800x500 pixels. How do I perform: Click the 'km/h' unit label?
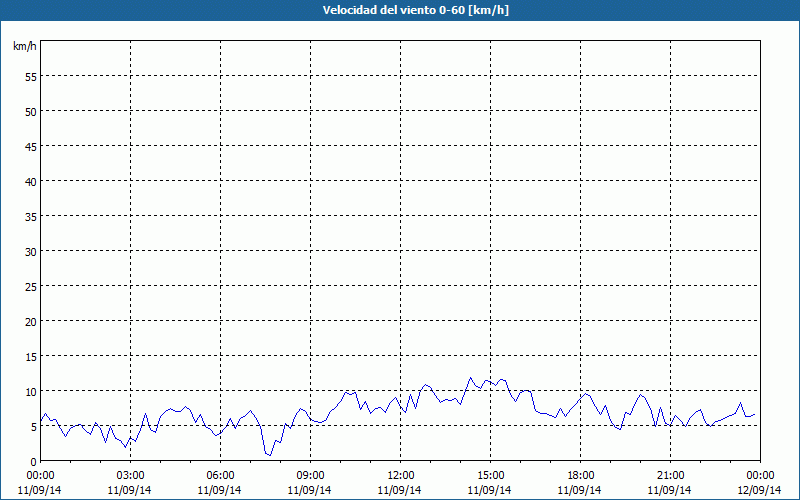pos(25,46)
